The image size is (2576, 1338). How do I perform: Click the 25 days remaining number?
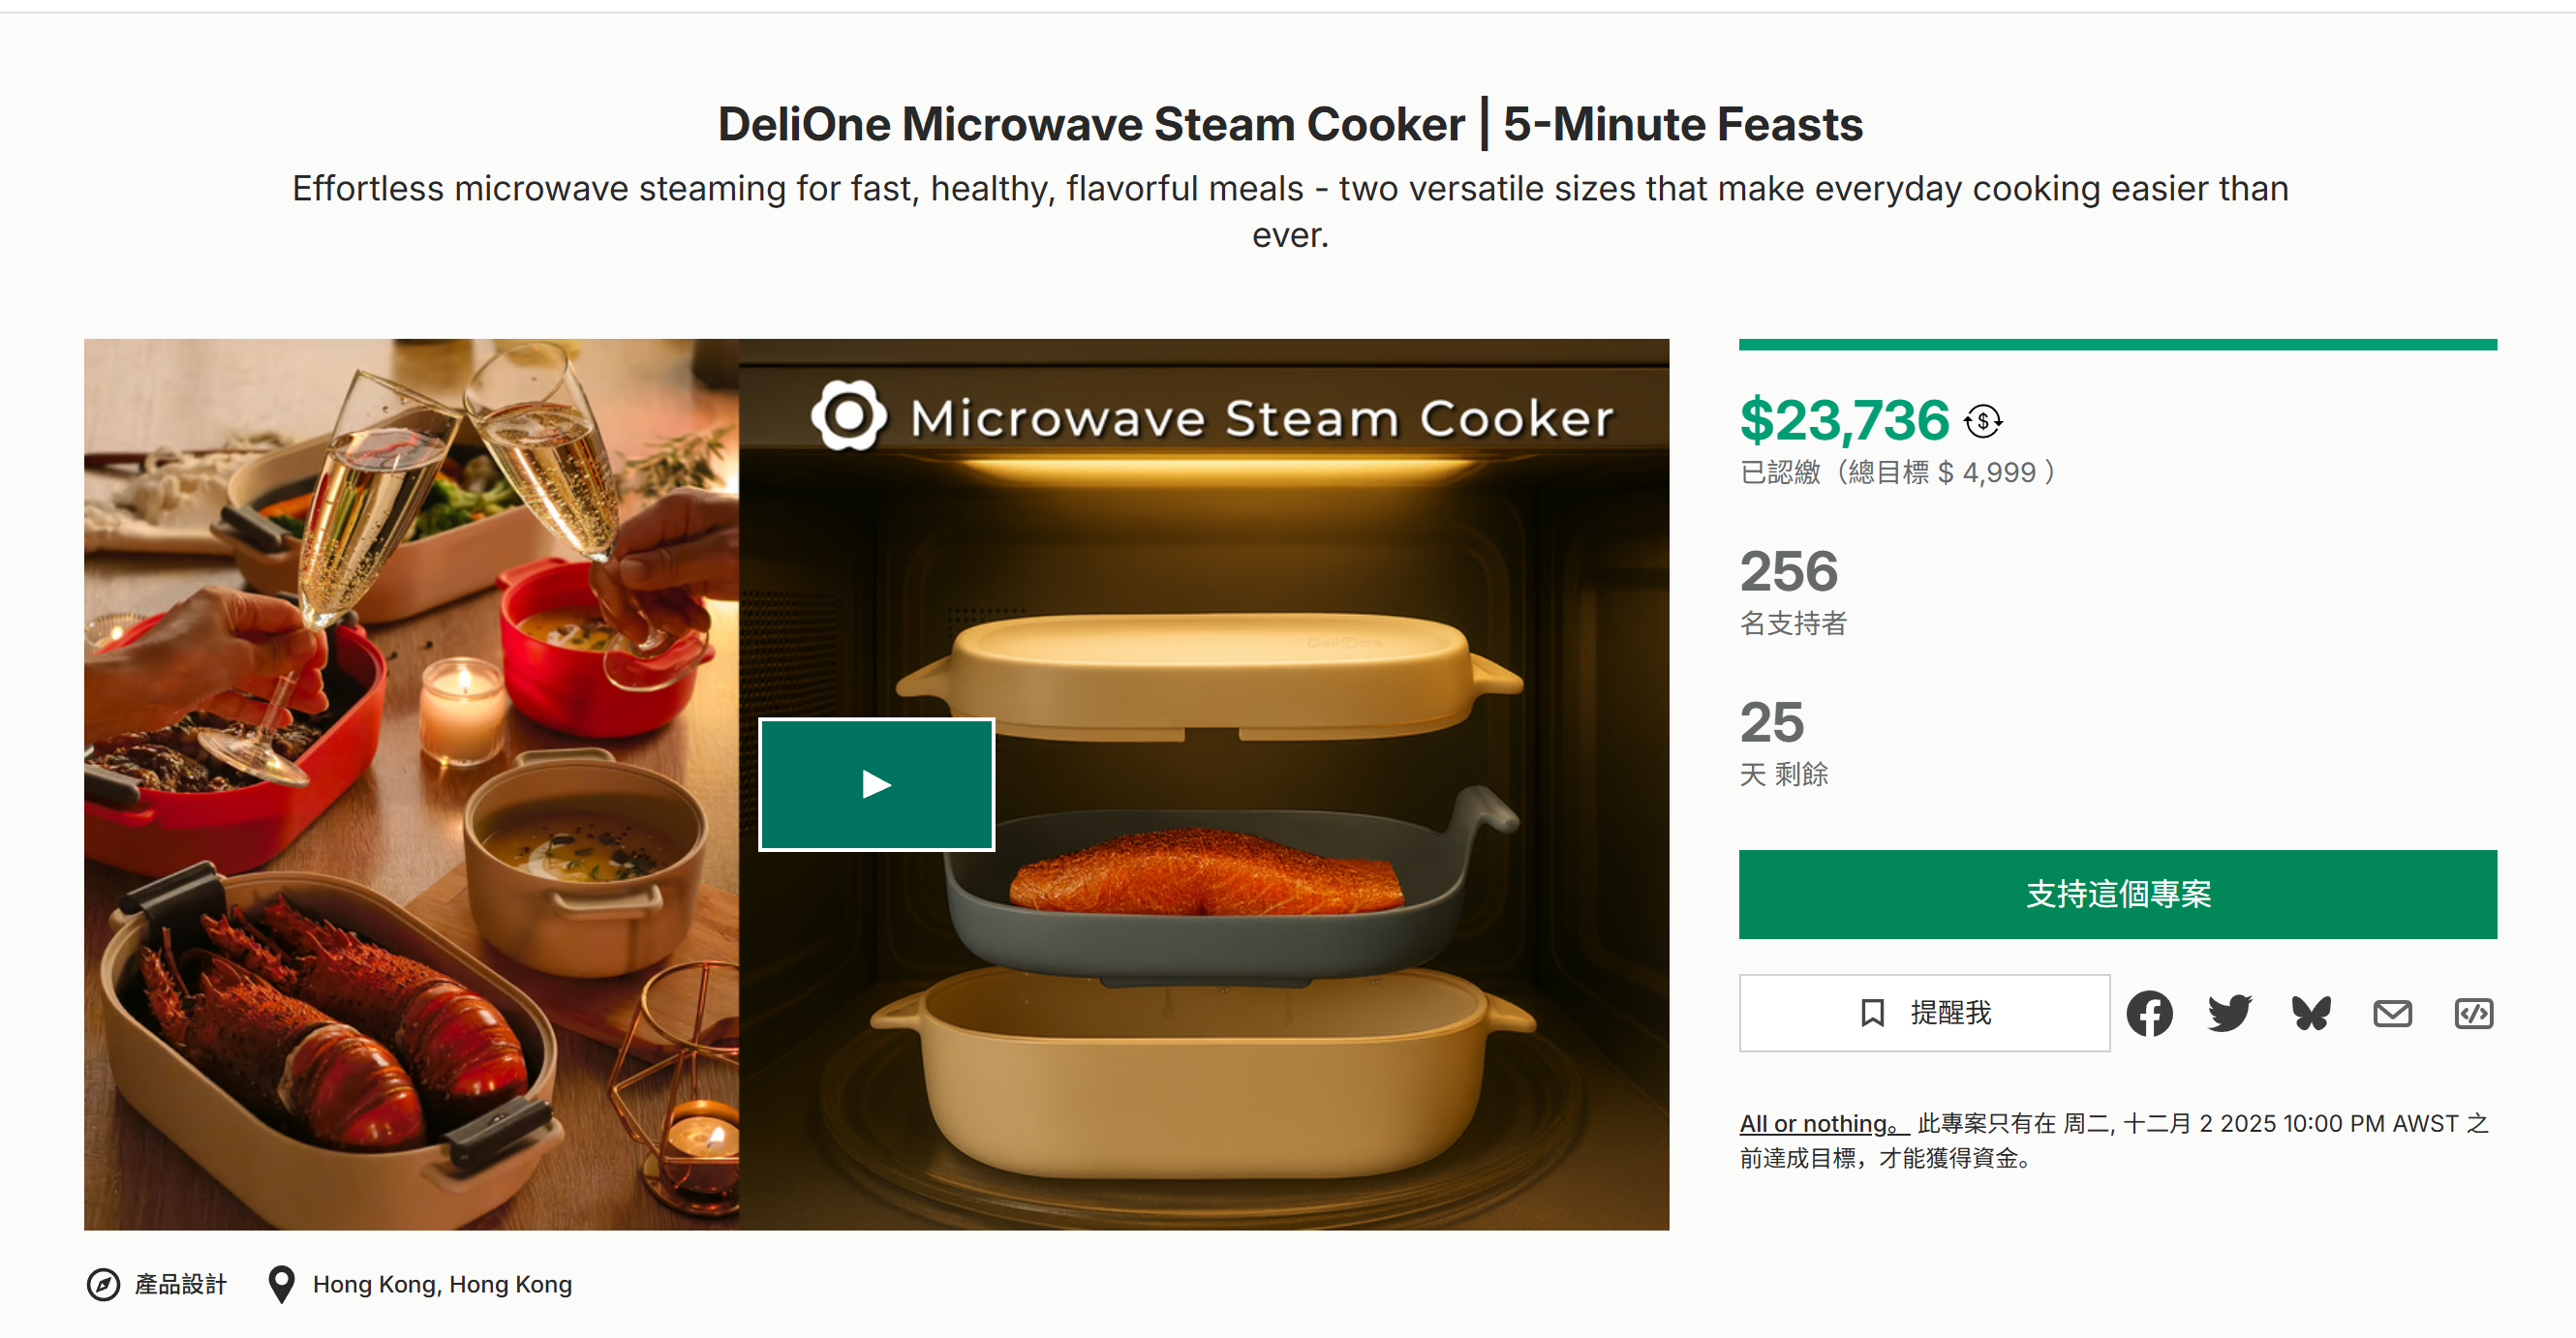click(x=1771, y=722)
